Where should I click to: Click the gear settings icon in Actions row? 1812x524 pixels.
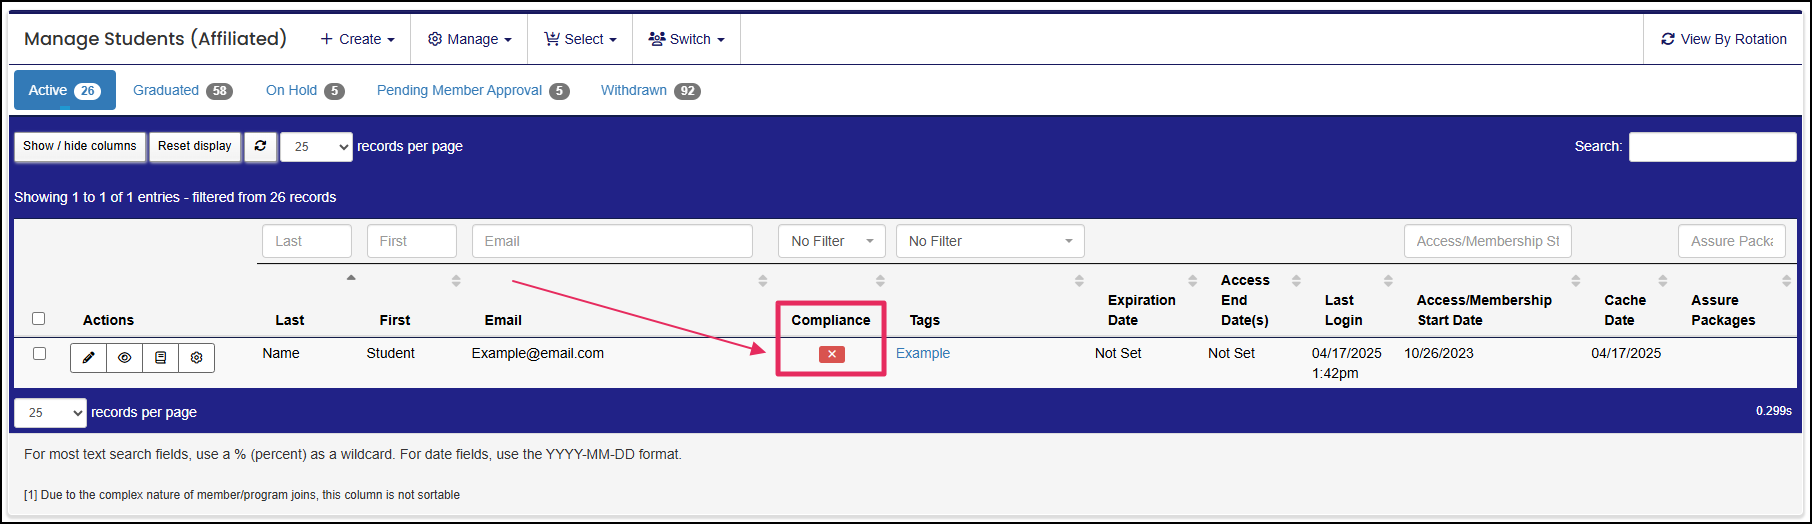click(196, 357)
